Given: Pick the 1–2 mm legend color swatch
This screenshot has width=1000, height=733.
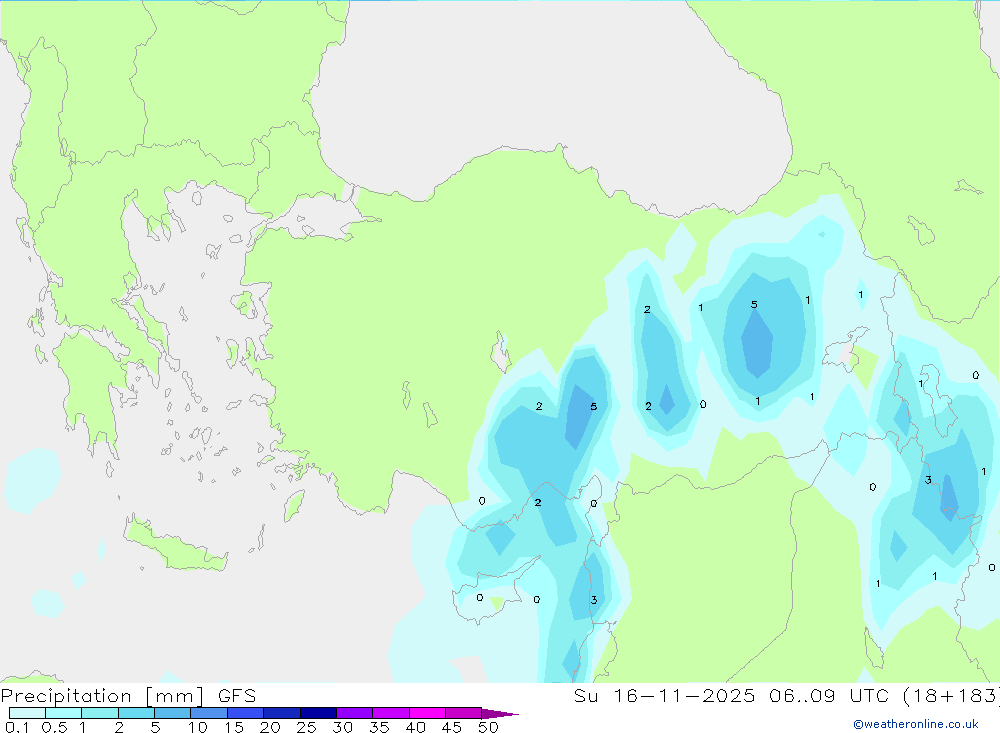Looking at the screenshot, I should [100, 713].
